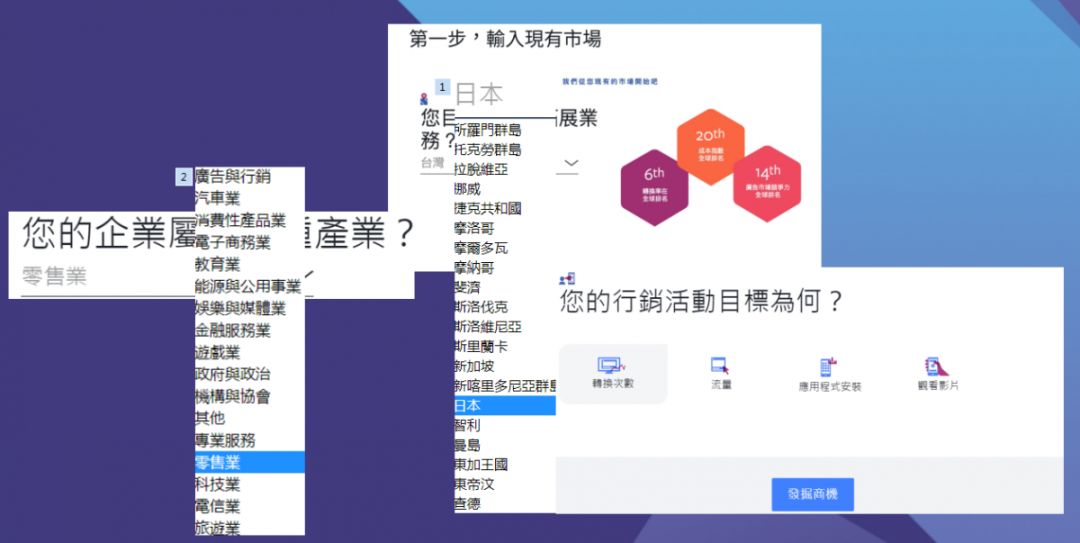This screenshot has height=543, width=1080.
Task: Select the 觀看影片 video views icon
Action: point(936,367)
